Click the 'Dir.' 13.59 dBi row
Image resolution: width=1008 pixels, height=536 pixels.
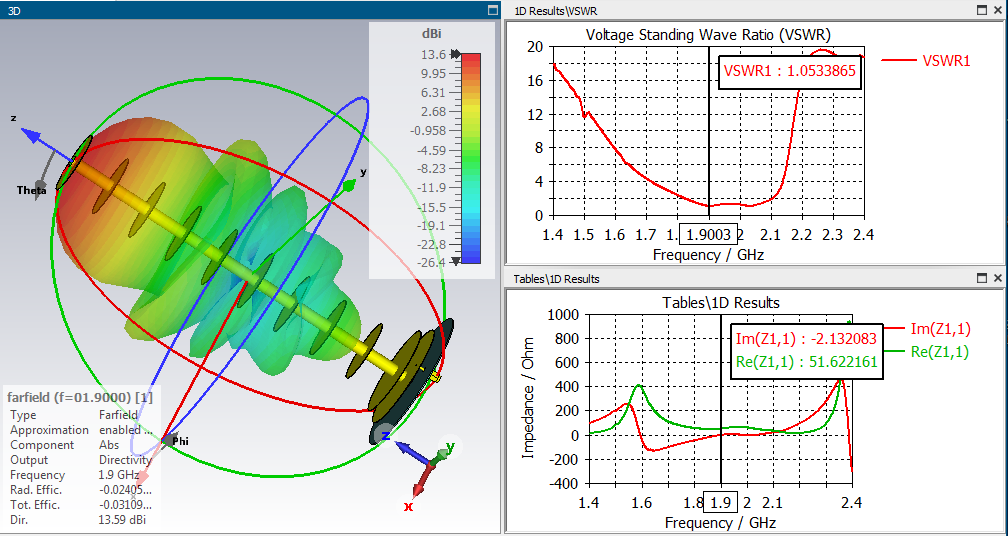[78, 519]
